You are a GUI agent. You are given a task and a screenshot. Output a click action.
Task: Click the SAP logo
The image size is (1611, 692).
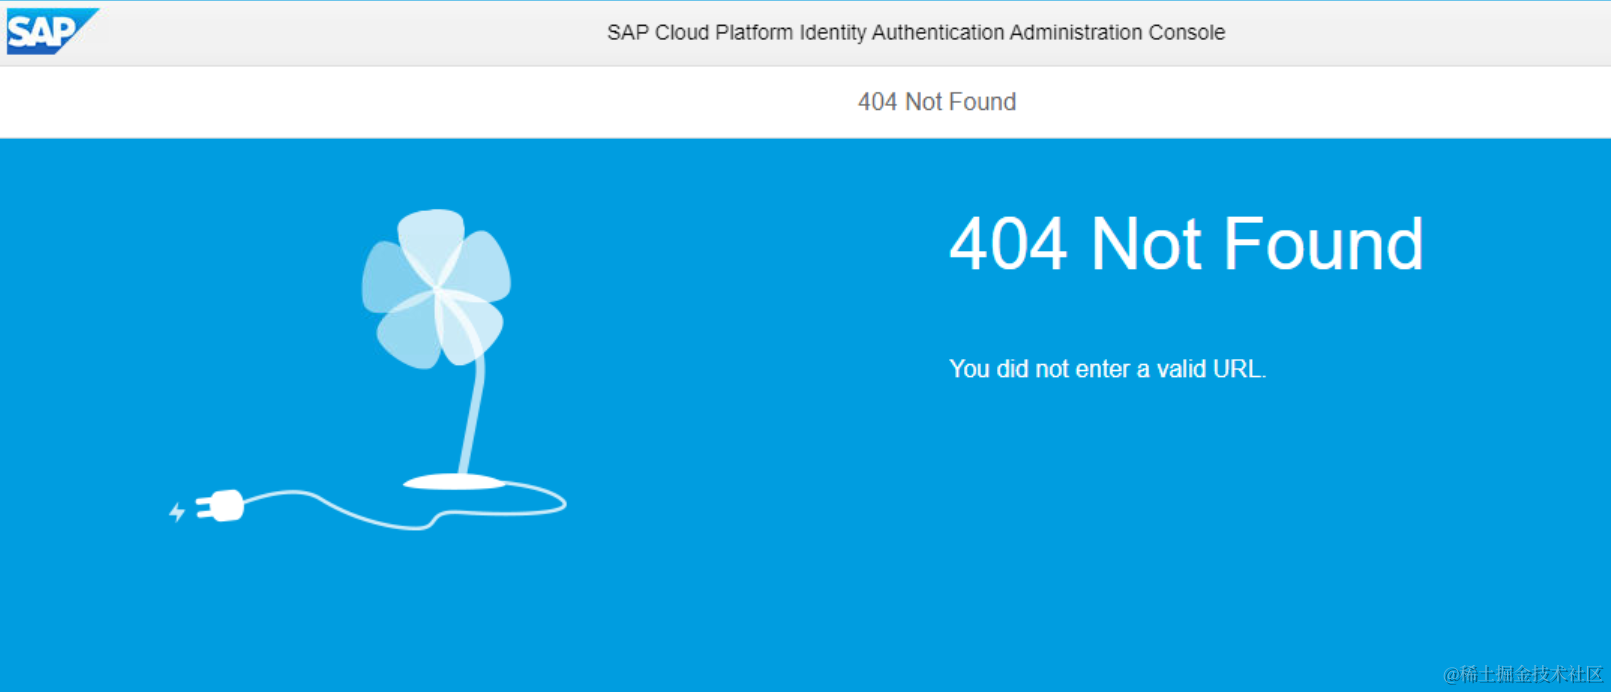point(52,31)
